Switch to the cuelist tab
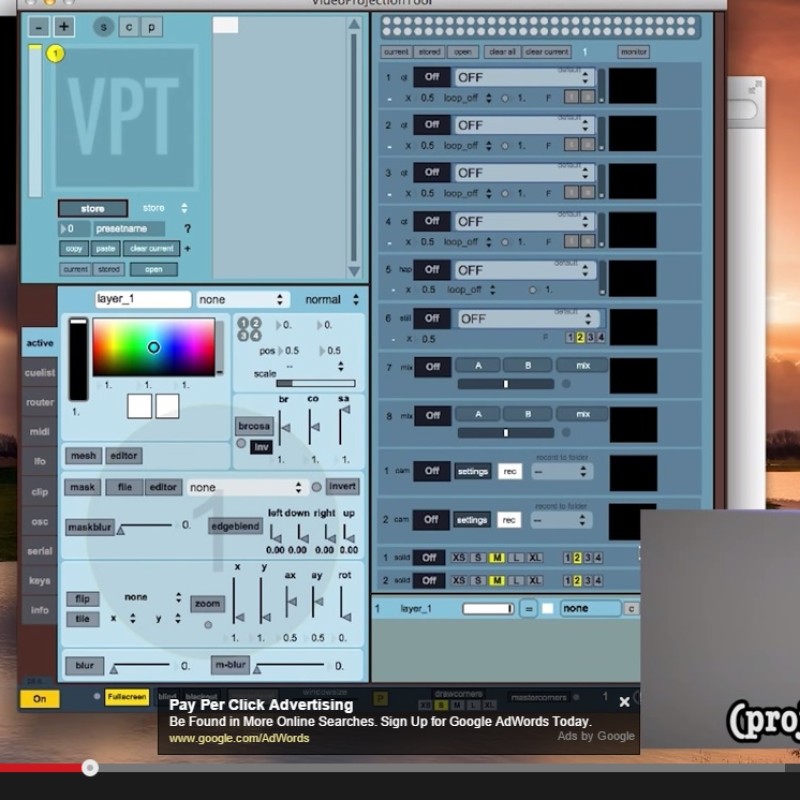Image resolution: width=800 pixels, height=800 pixels. [40, 373]
